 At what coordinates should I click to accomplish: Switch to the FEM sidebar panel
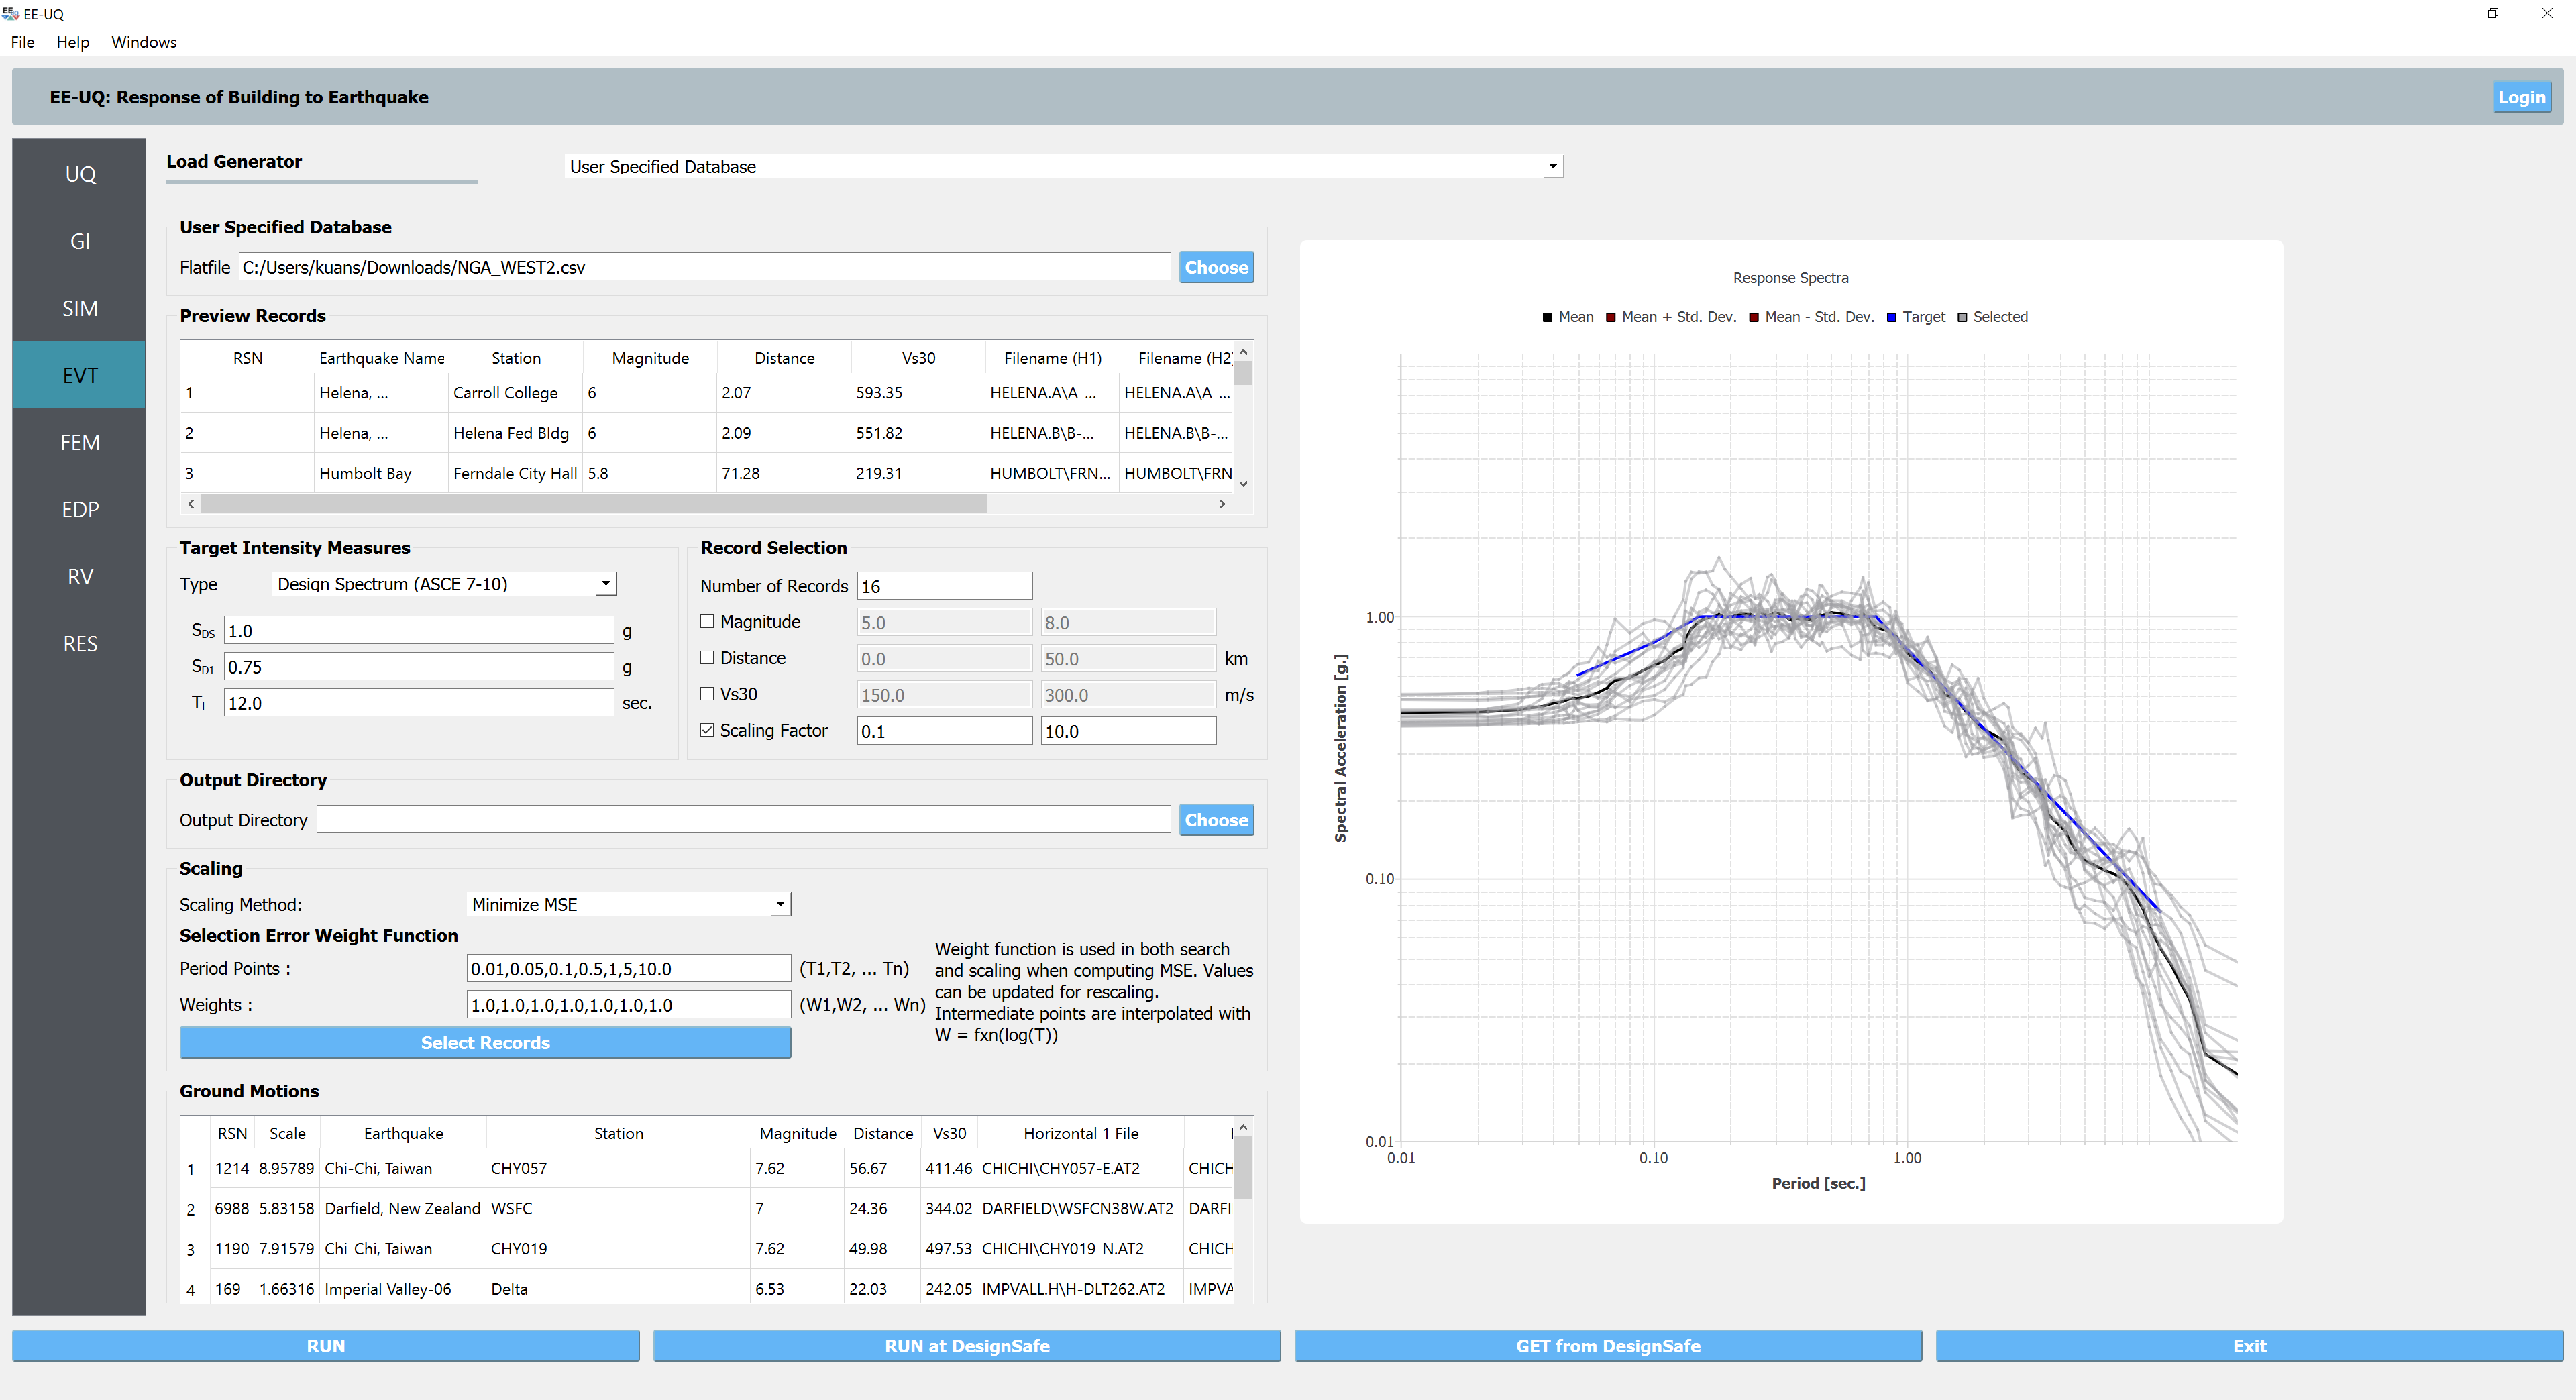80,442
